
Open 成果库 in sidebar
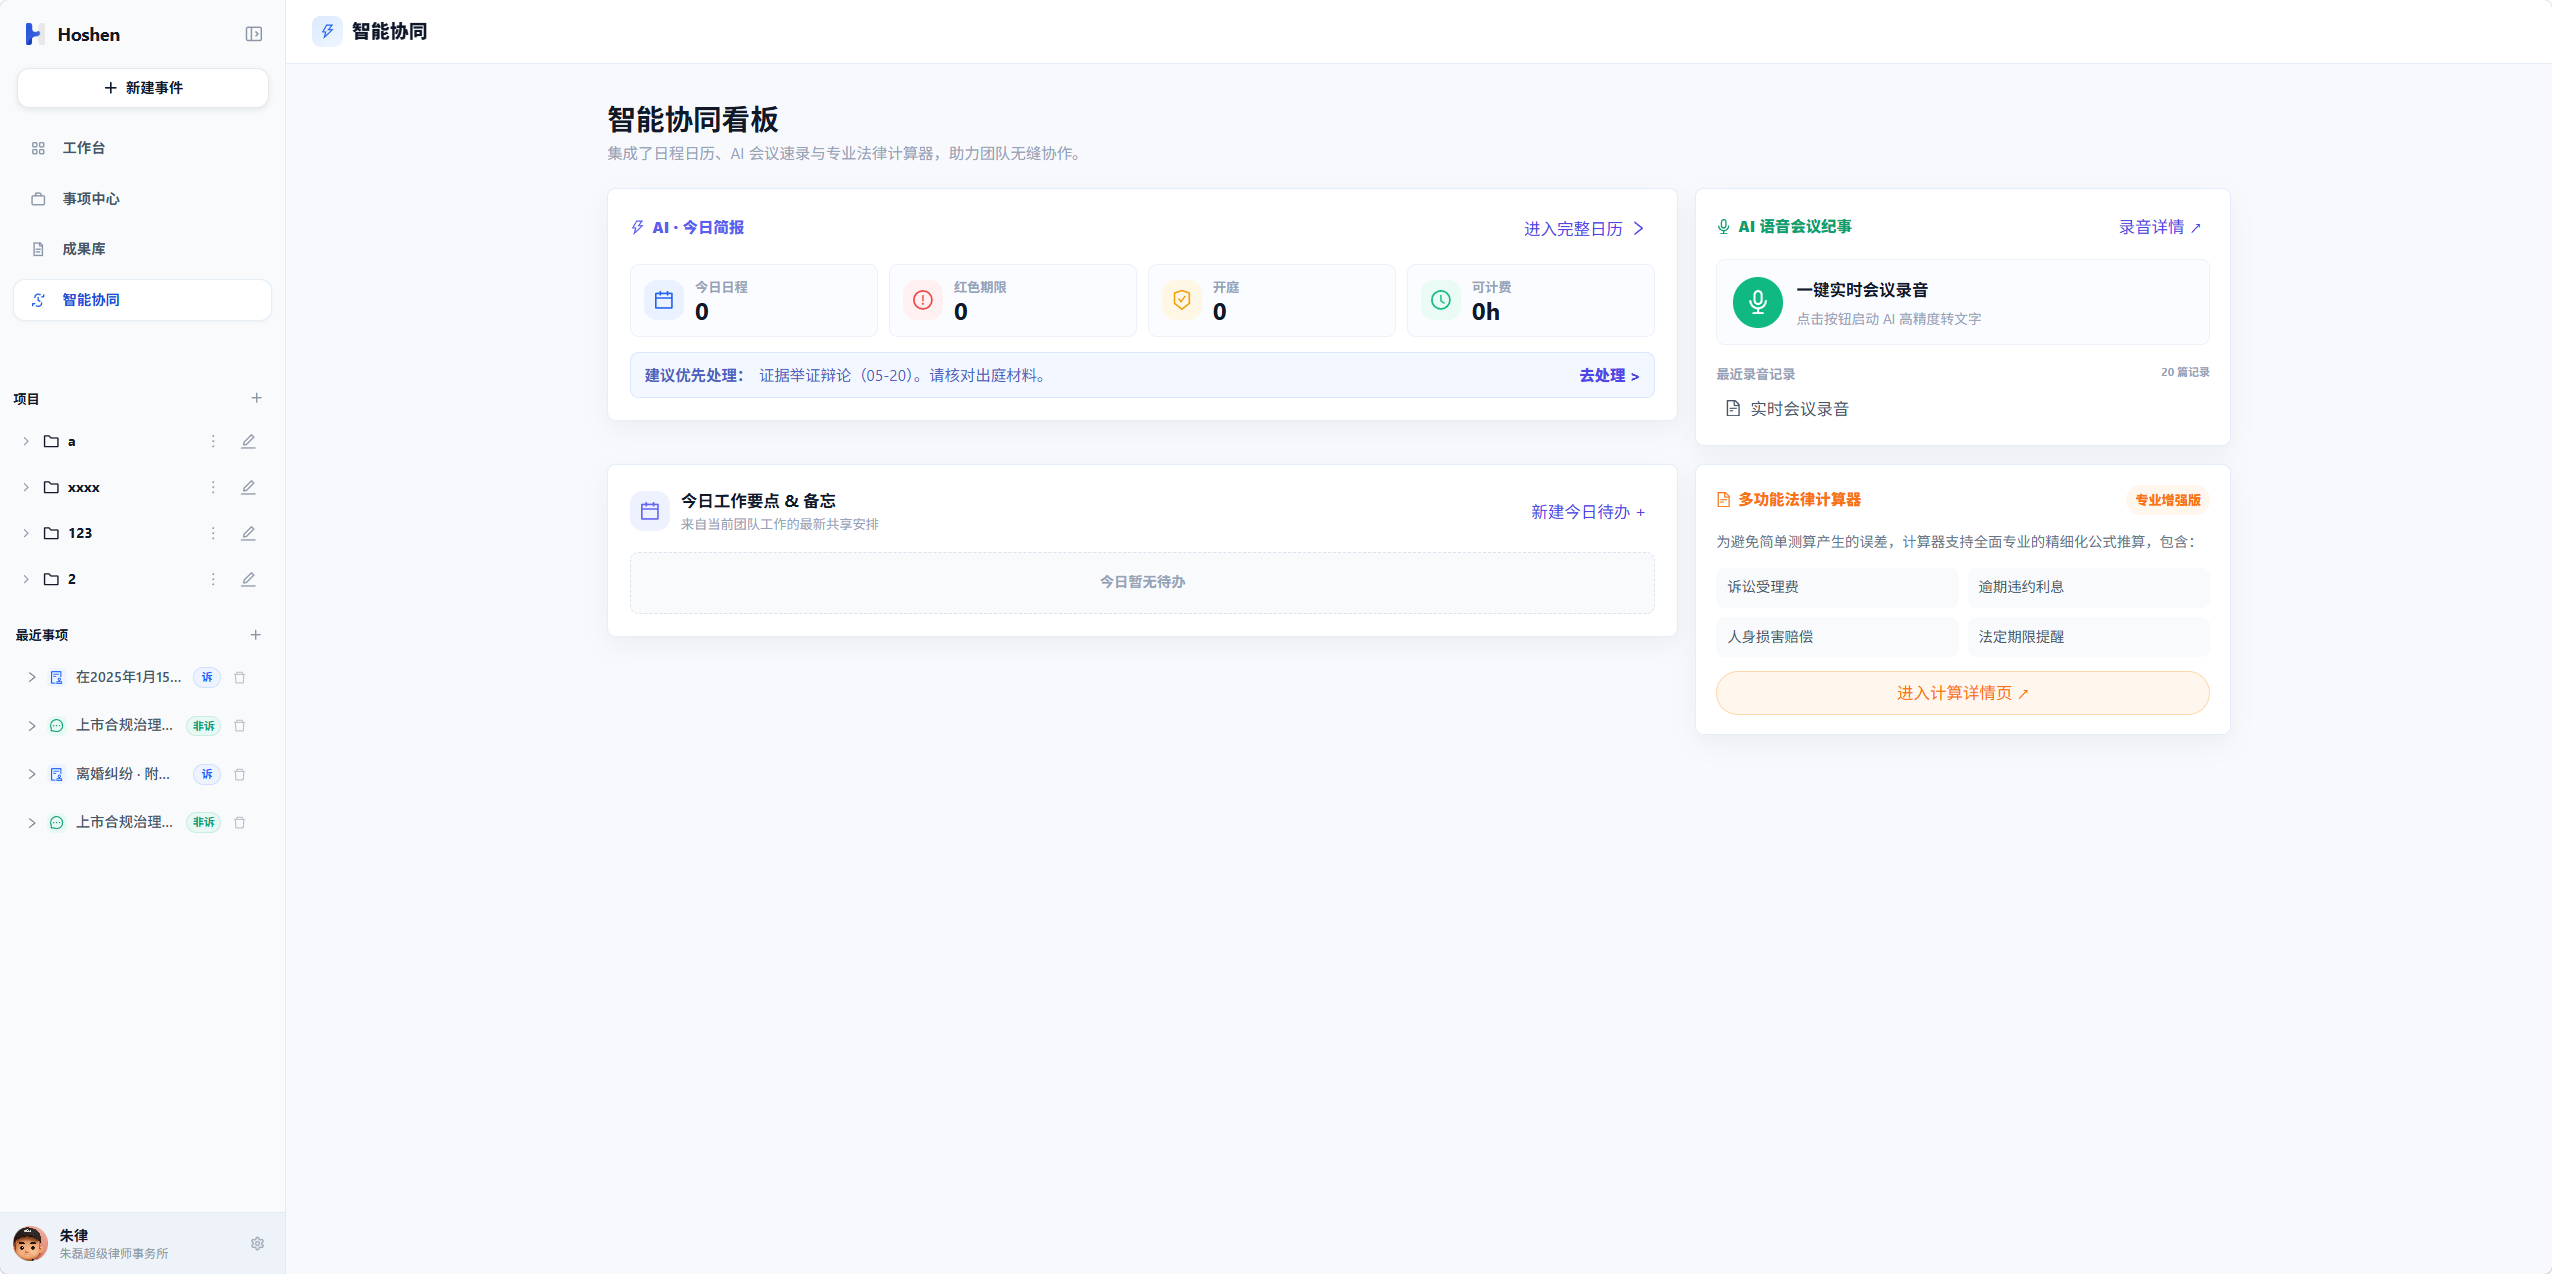pyautogui.click(x=142, y=249)
